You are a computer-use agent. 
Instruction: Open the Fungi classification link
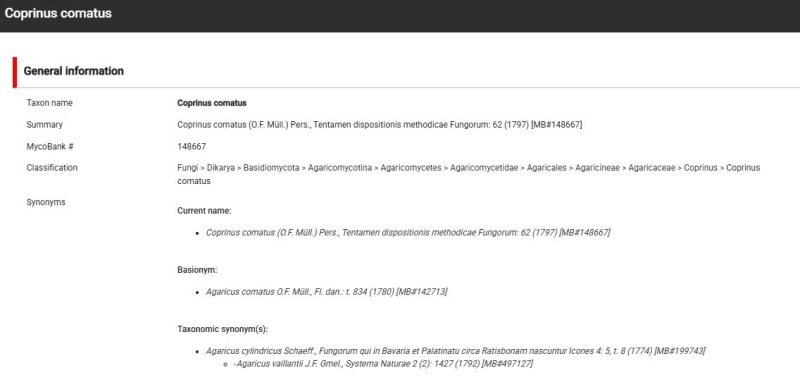coord(187,168)
